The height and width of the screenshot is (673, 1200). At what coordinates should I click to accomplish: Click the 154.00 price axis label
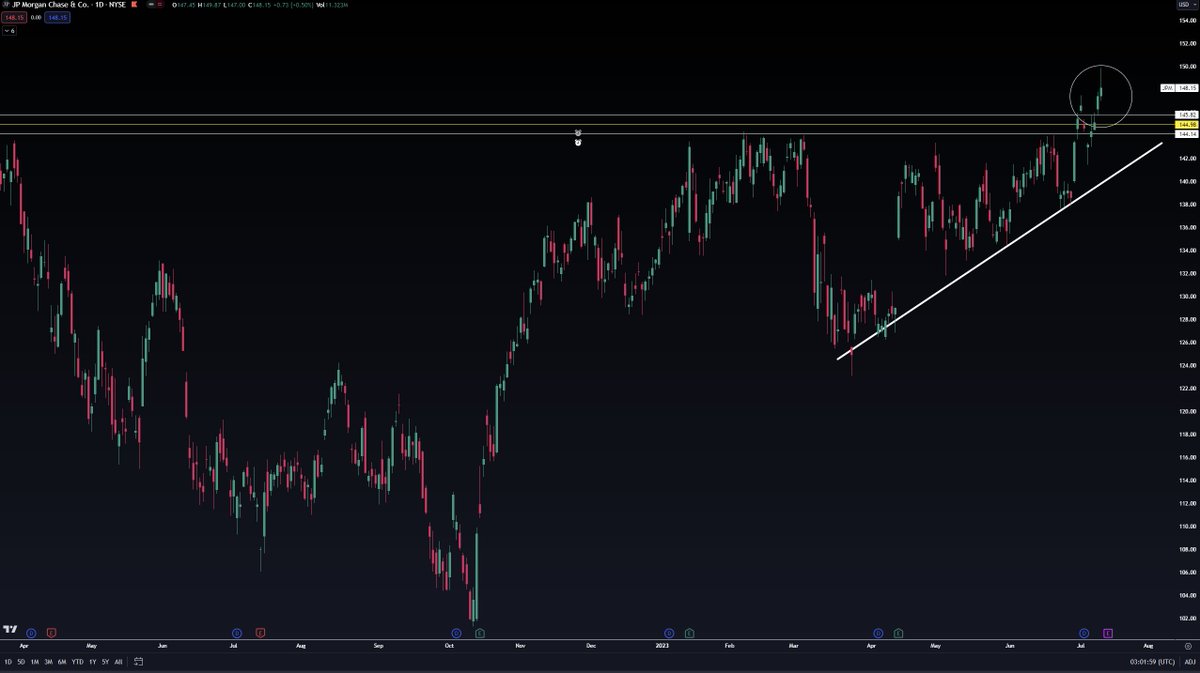(1186, 21)
